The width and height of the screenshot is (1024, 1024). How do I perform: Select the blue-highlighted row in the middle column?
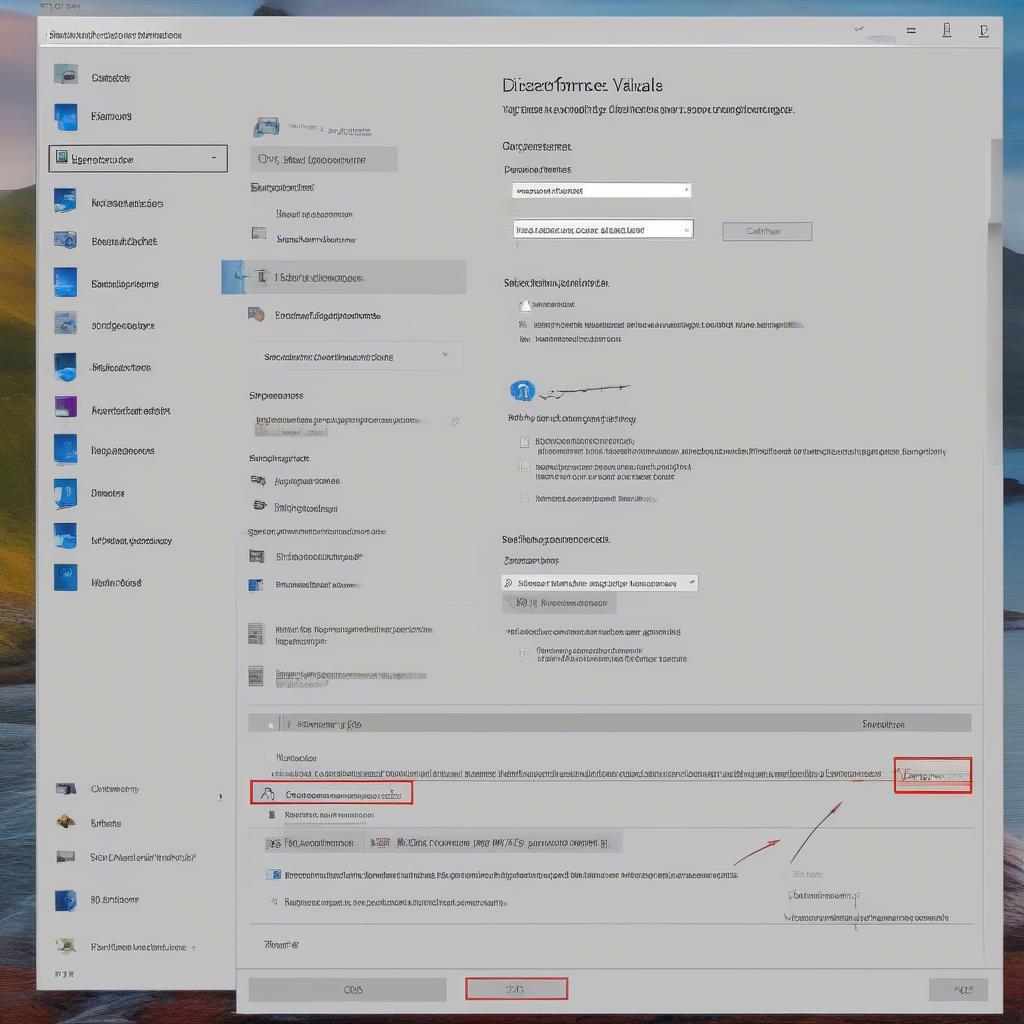point(344,277)
